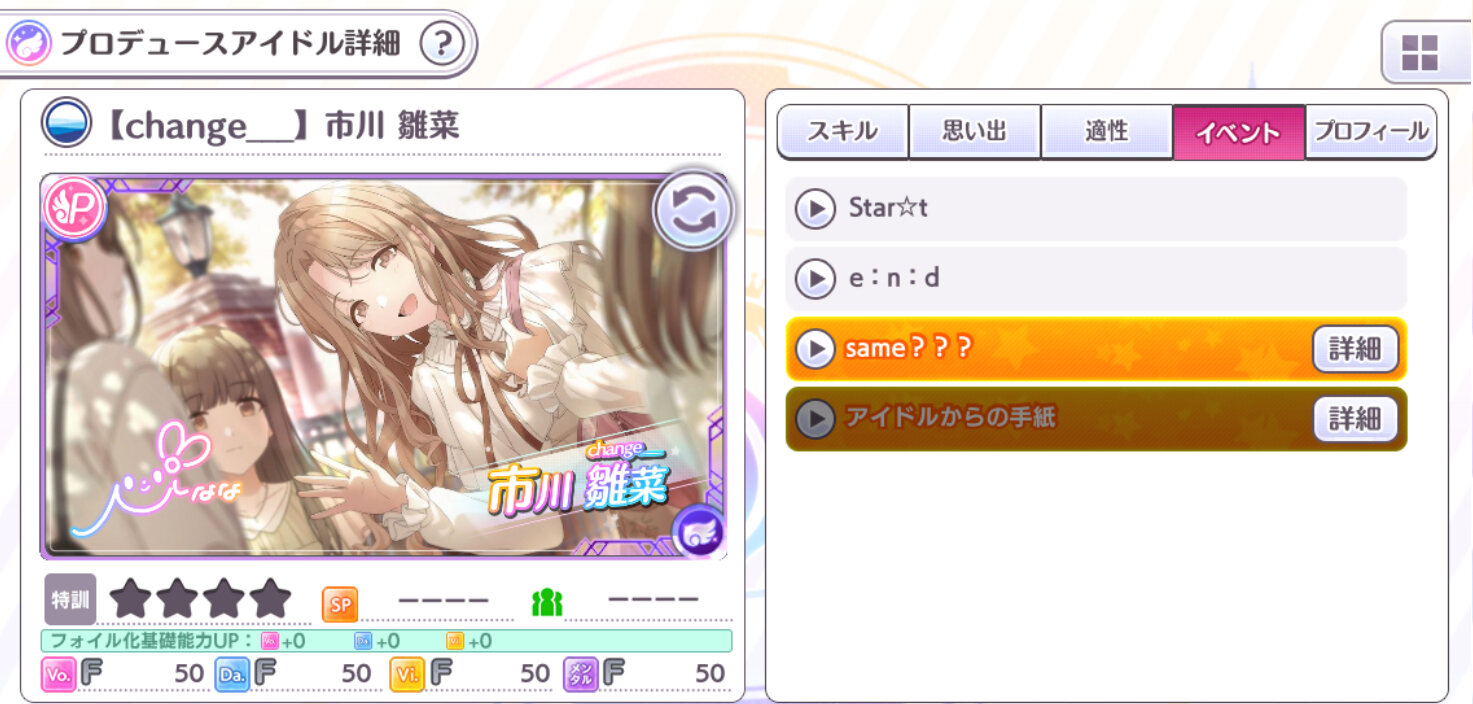Click the 特訓 star rating label
1473x704 pixels.
click(x=70, y=599)
